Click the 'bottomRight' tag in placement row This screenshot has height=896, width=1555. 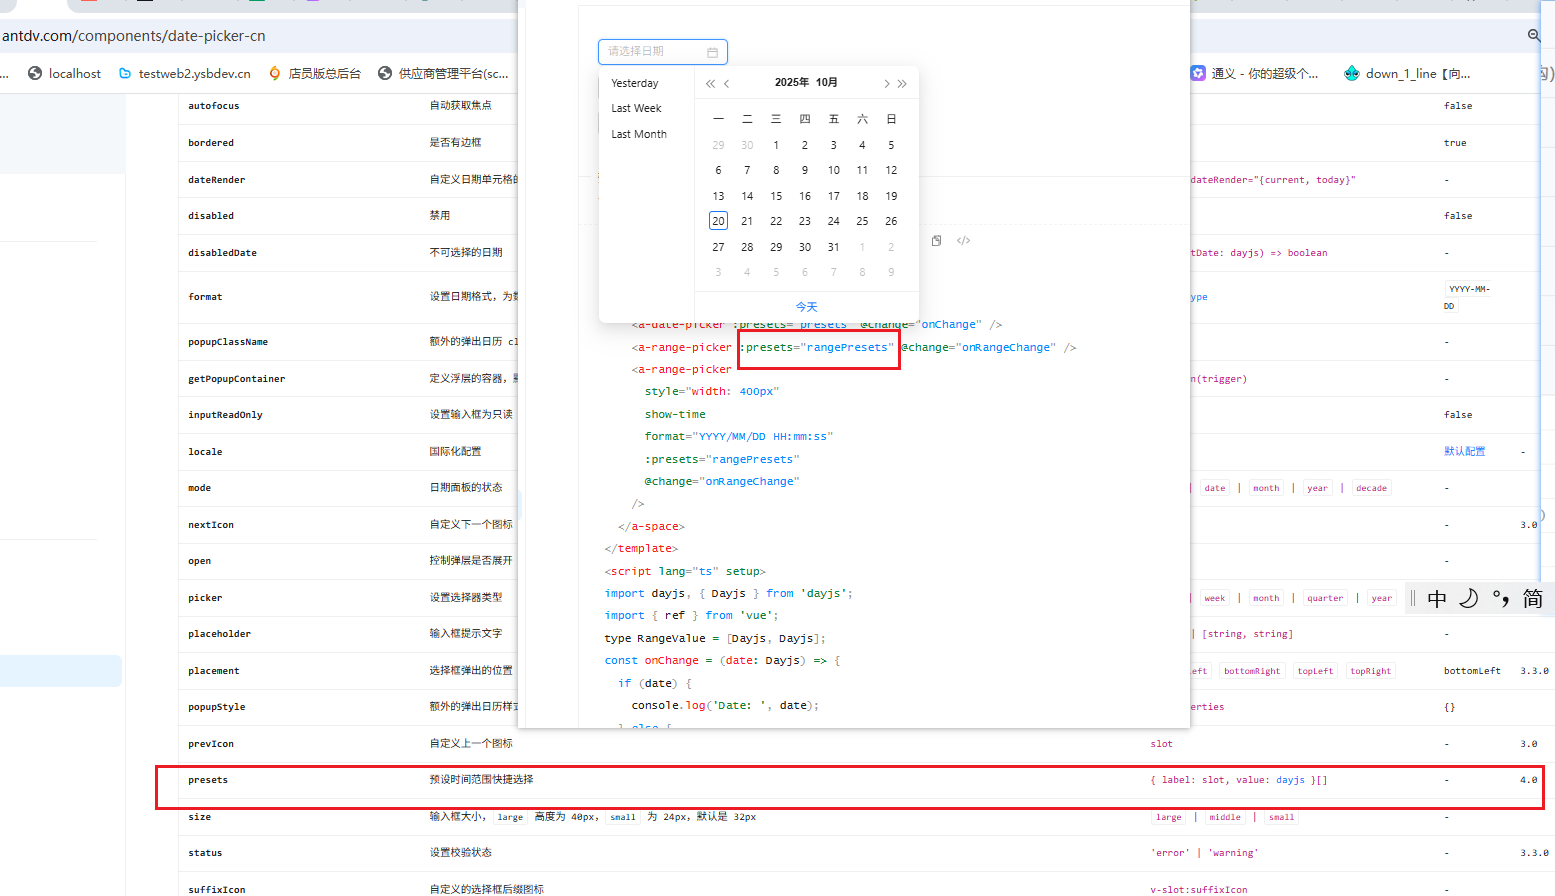click(x=1252, y=671)
